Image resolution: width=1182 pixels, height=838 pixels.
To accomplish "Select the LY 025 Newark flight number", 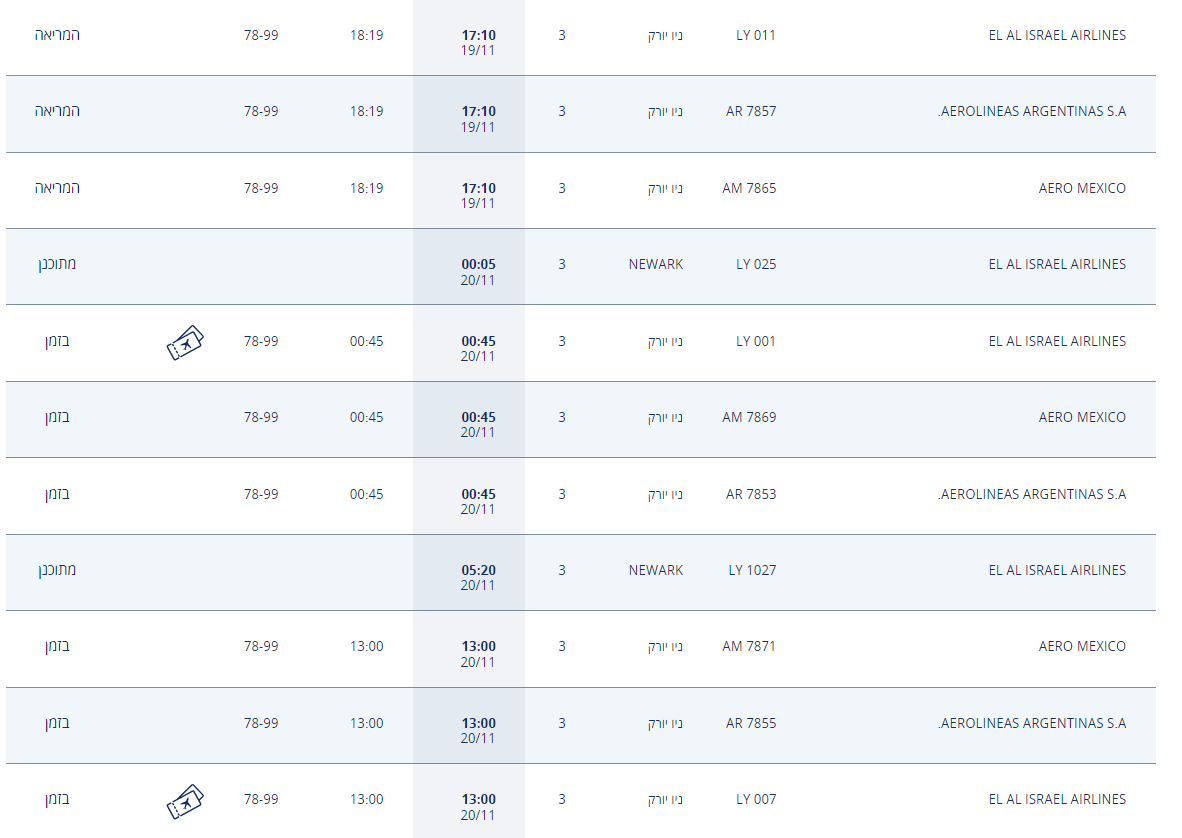I will (x=756, y=264).
